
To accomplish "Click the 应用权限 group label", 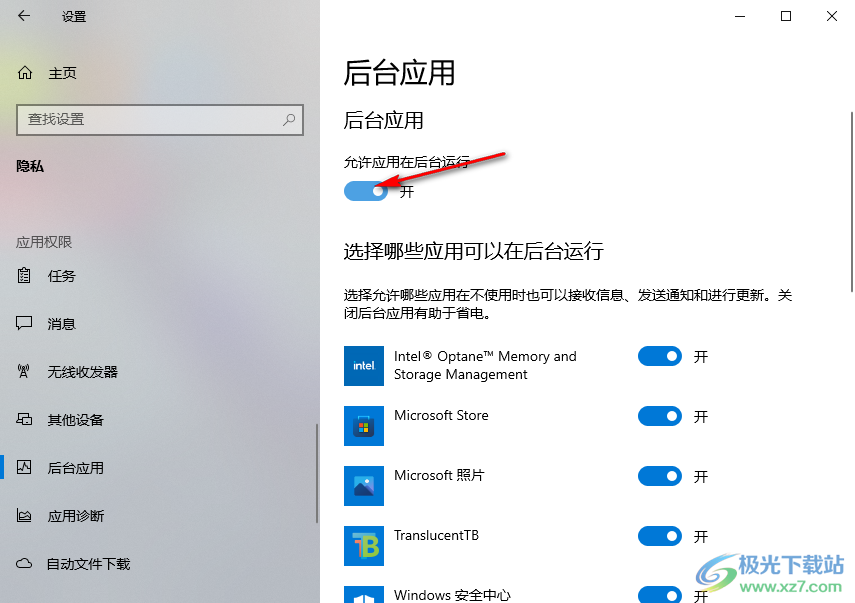I will 44,242.
